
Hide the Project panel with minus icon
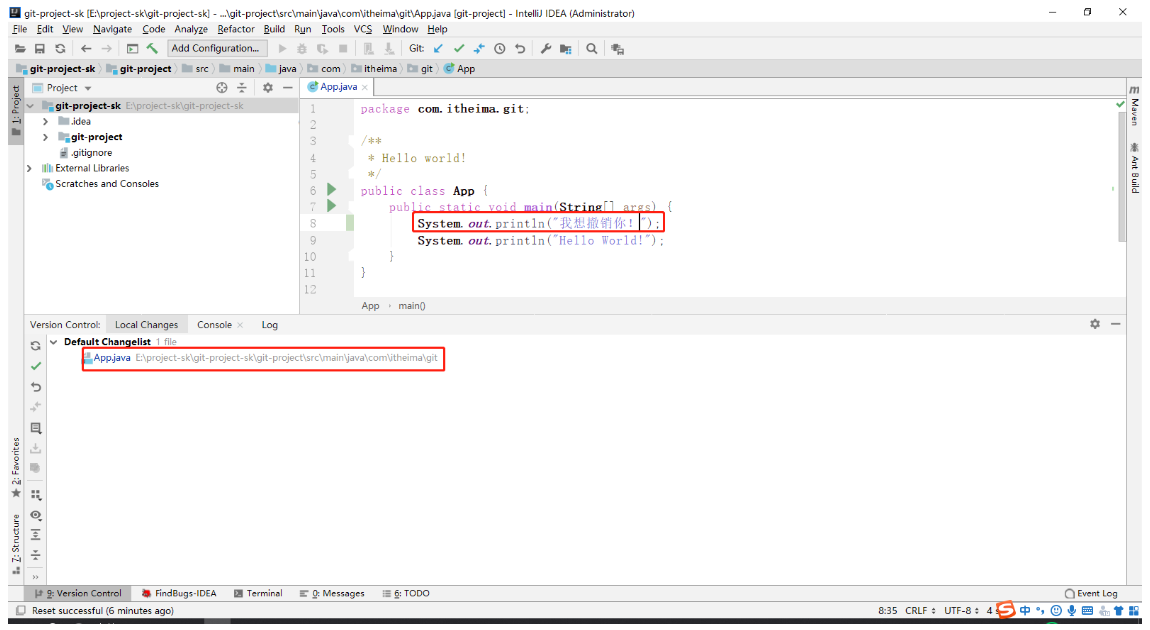[288, 87]
